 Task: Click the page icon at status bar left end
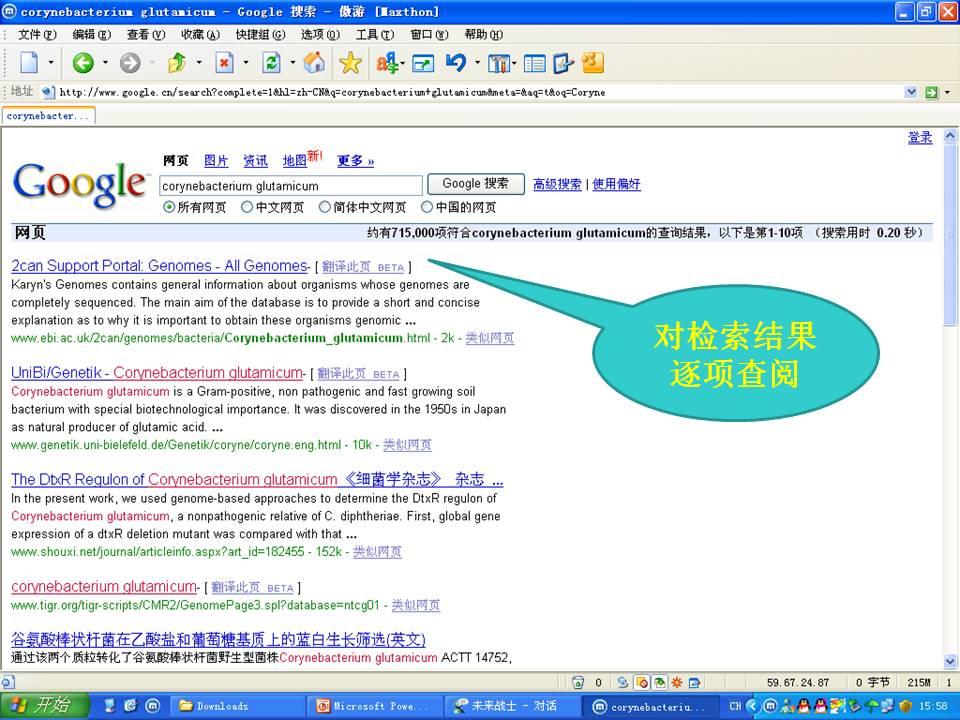click(x=7, y=681)
